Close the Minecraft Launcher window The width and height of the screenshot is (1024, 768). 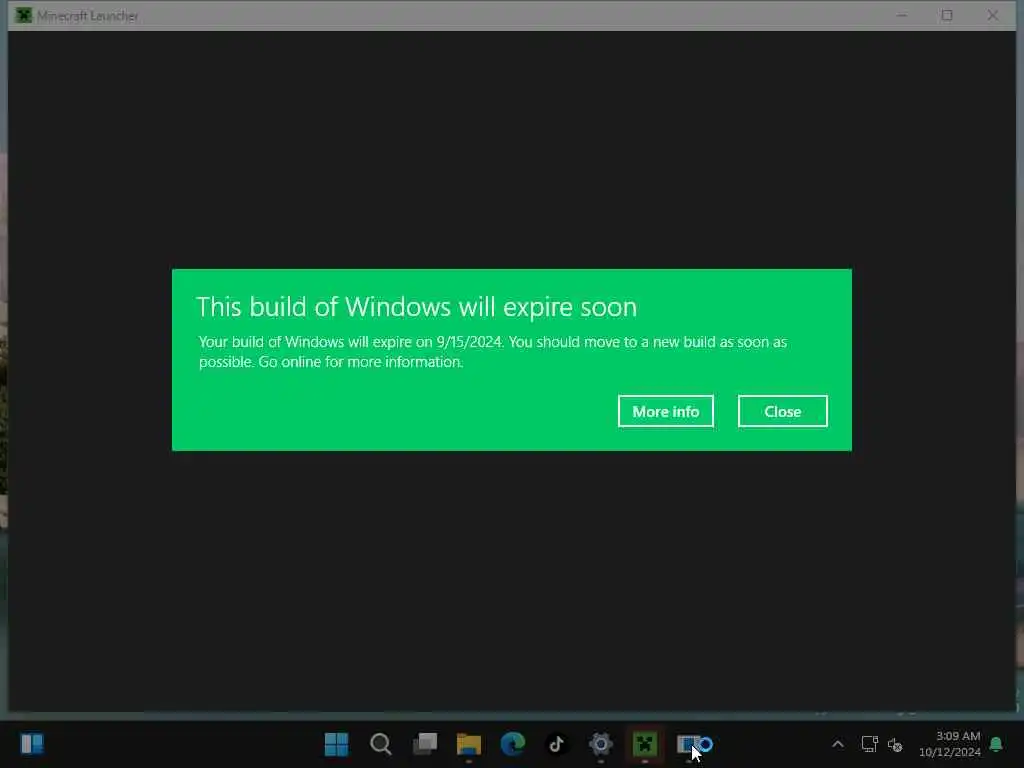click(993, 16)
